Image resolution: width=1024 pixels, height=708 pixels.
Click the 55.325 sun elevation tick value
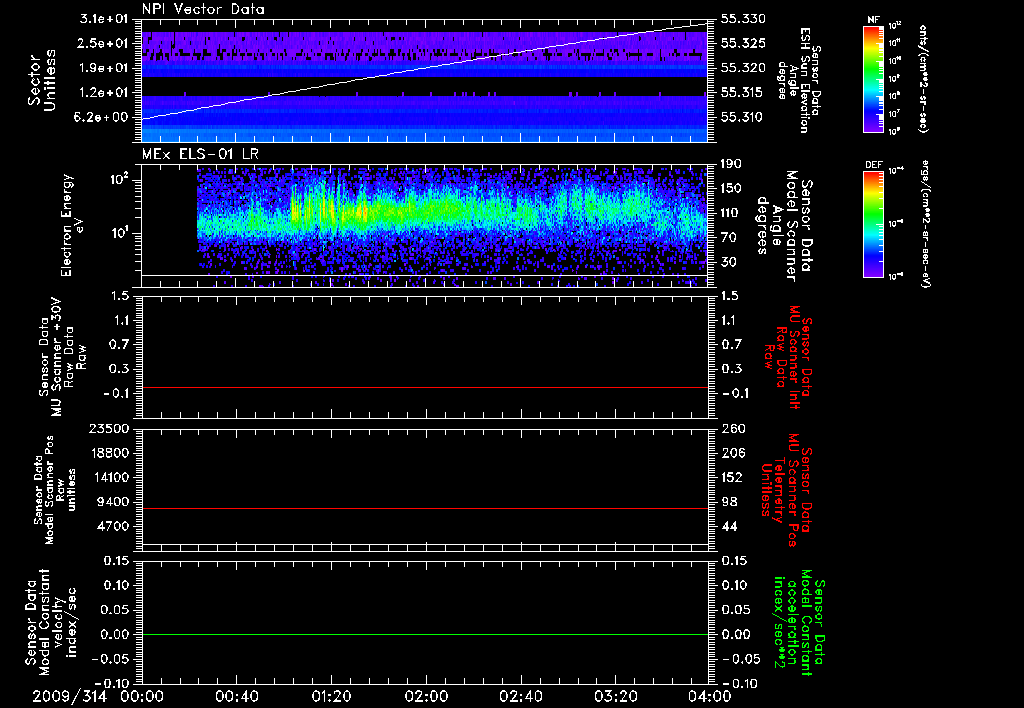click(743, 43)
